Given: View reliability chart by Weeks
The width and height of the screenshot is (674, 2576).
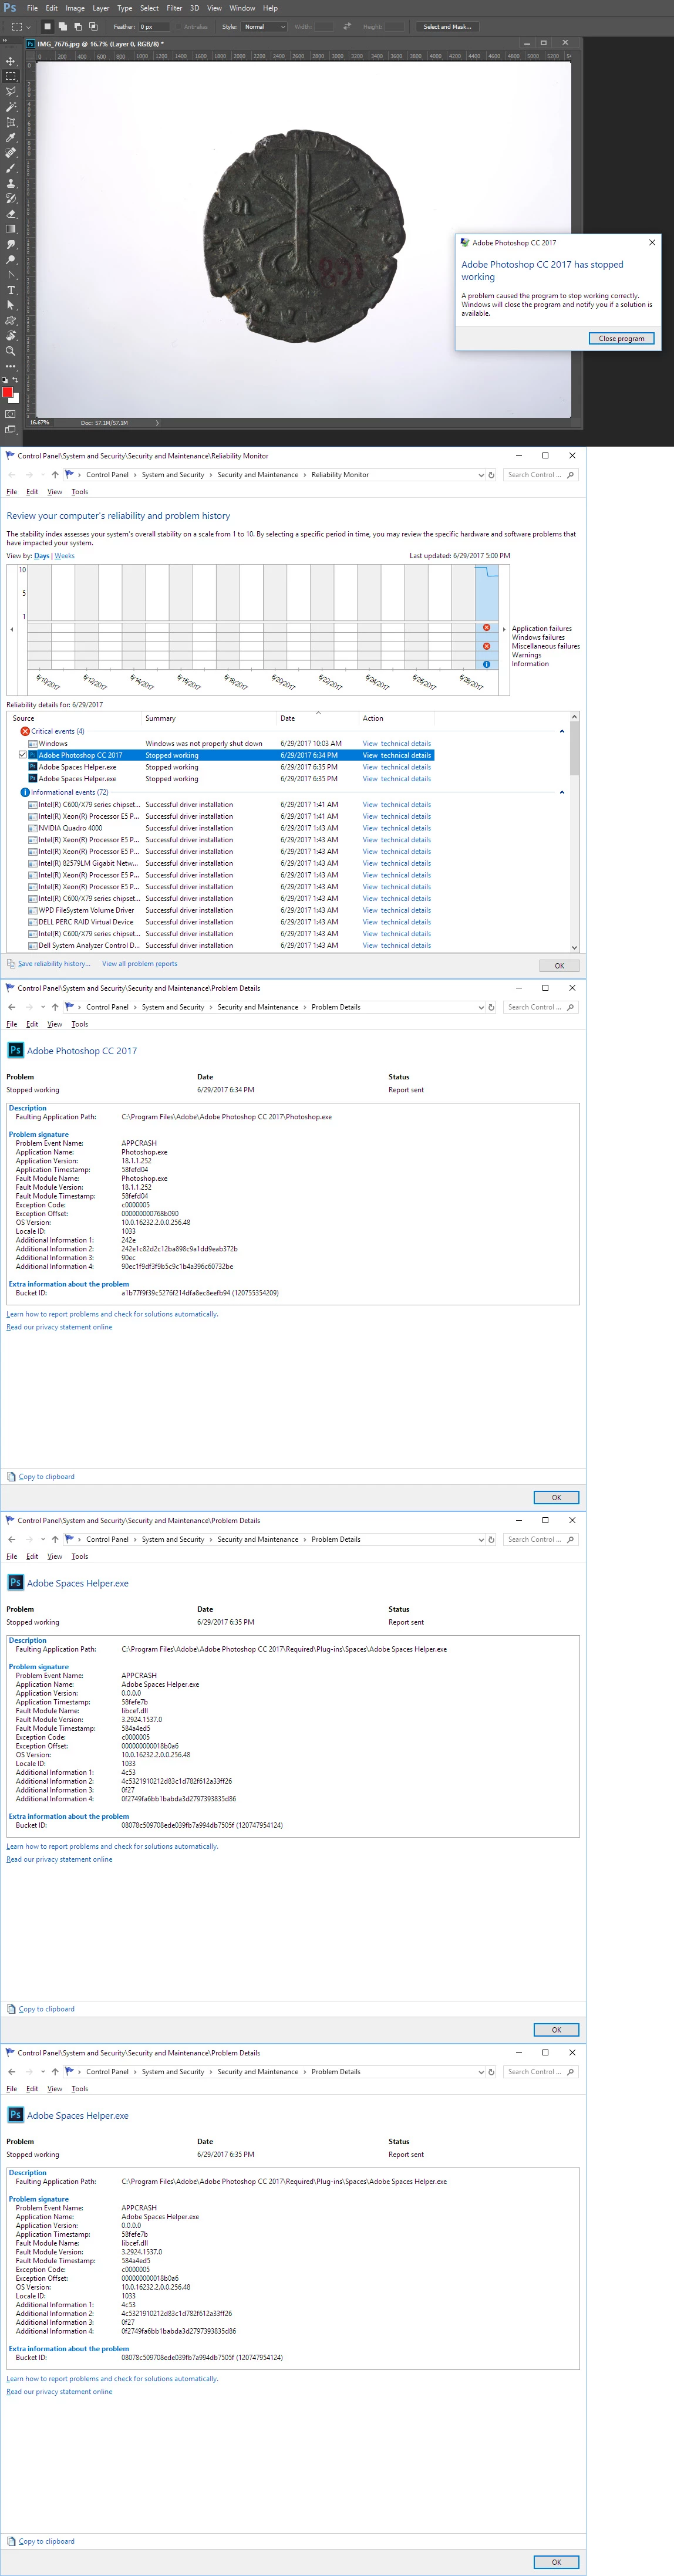Looking at the screenshot, I should [65, 556].
